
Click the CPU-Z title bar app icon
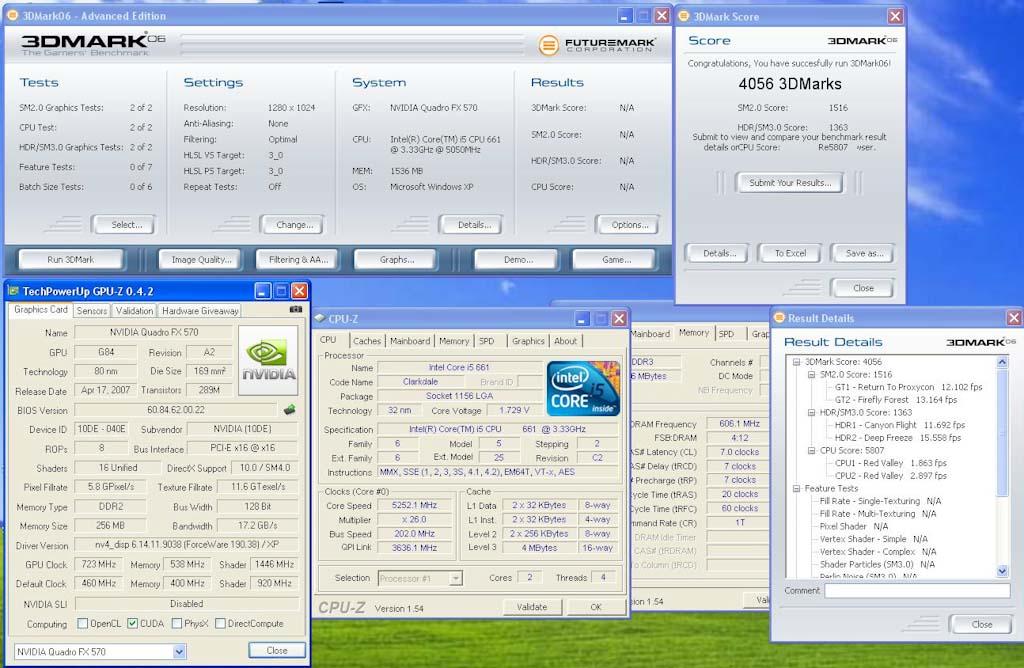coord(320,318)
